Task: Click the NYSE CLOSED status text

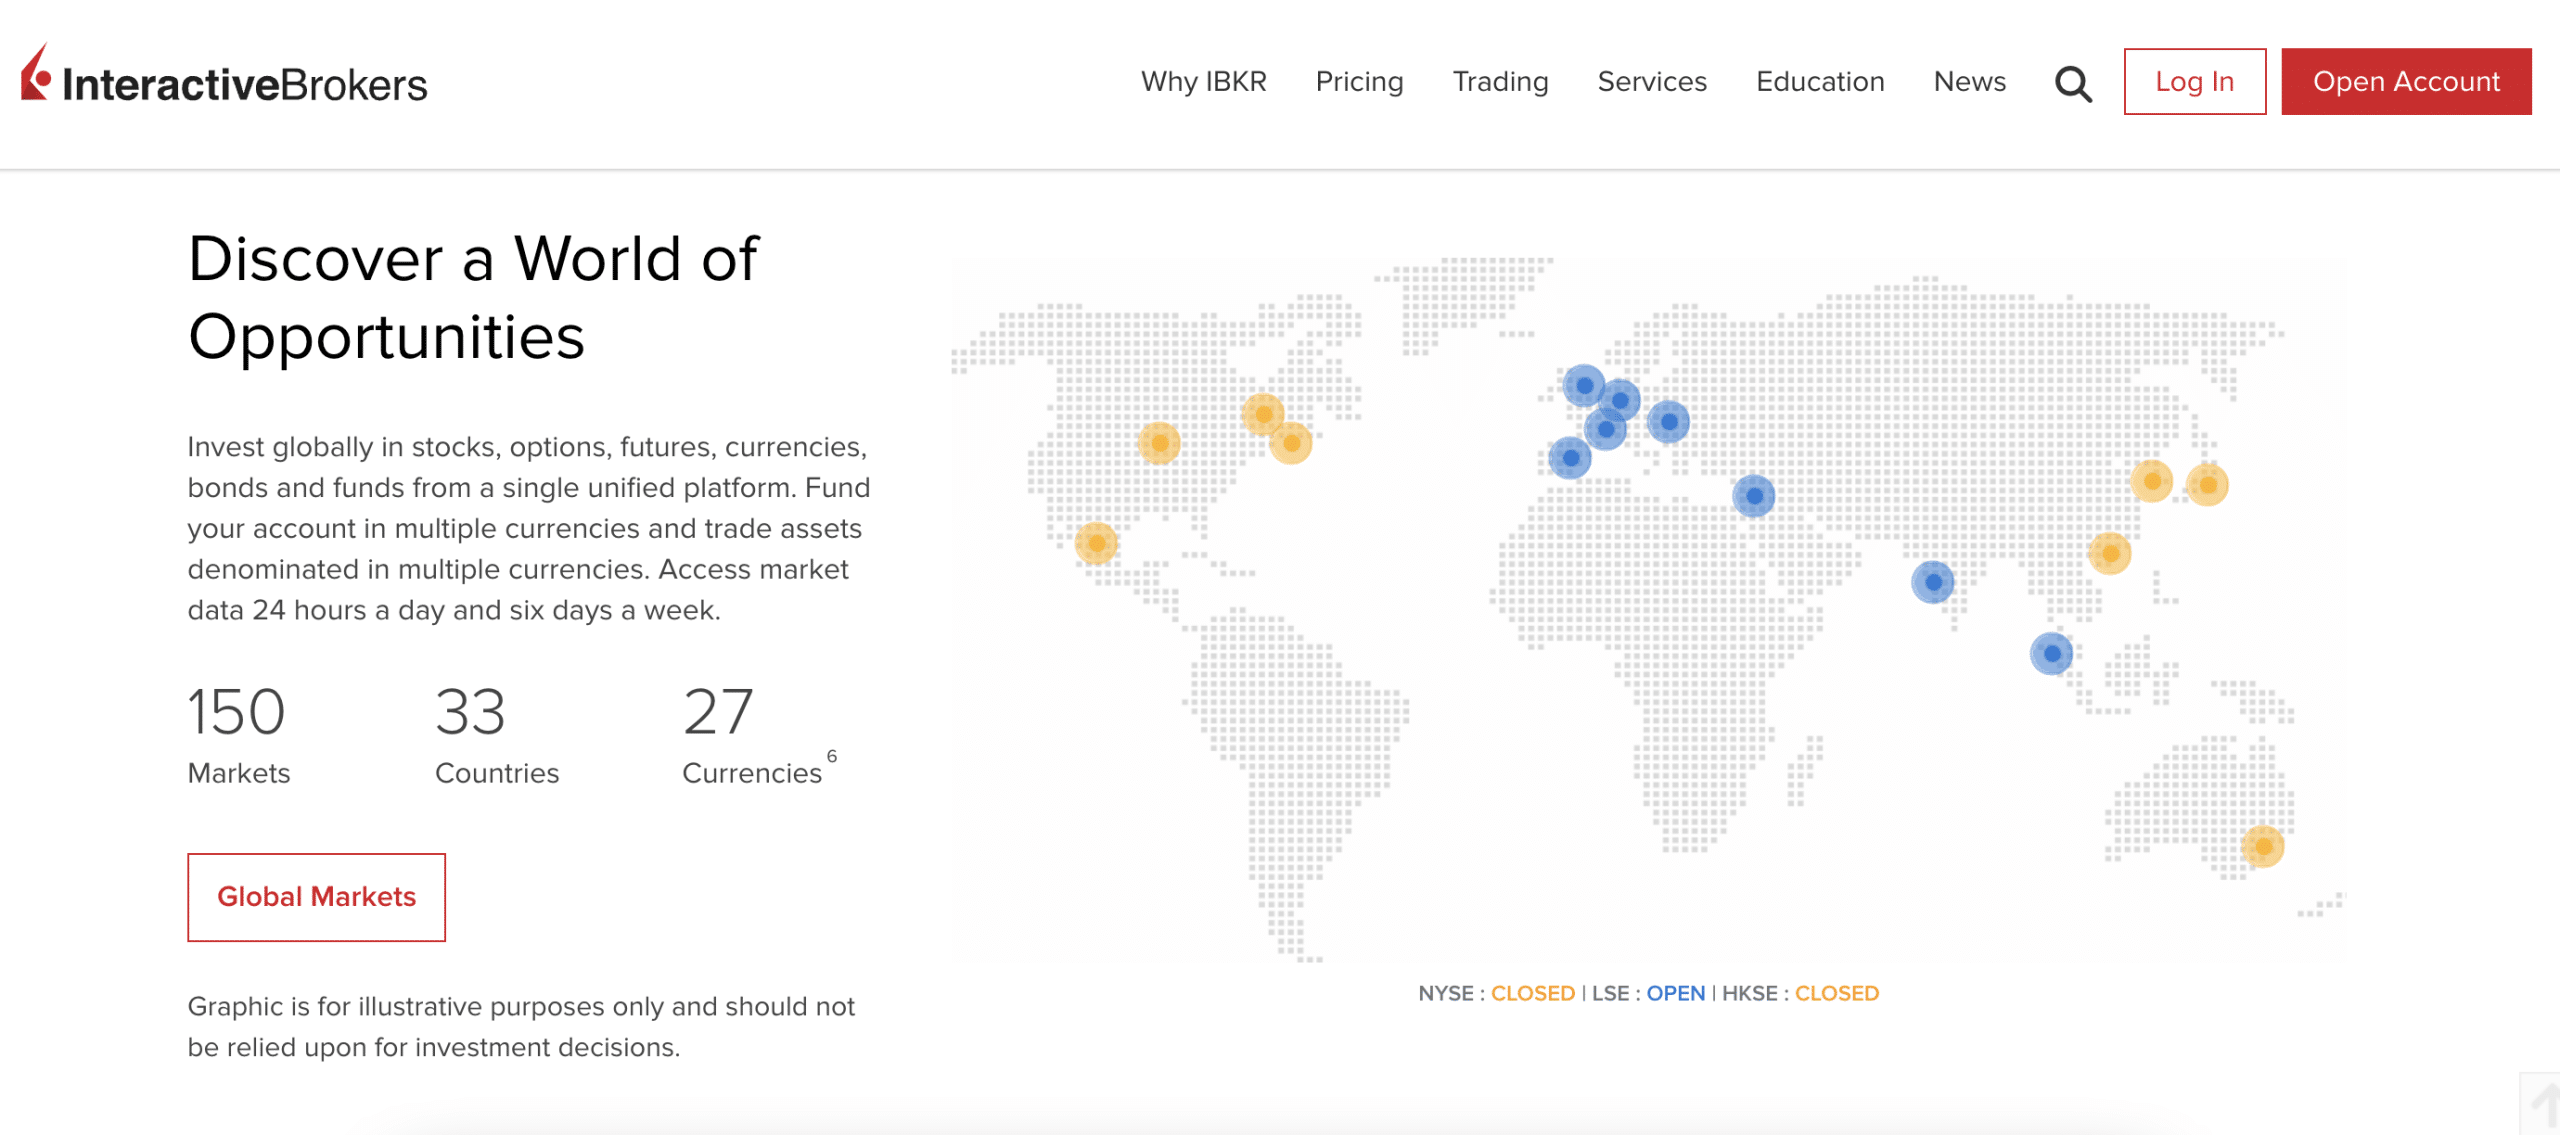Action: 1496,993
